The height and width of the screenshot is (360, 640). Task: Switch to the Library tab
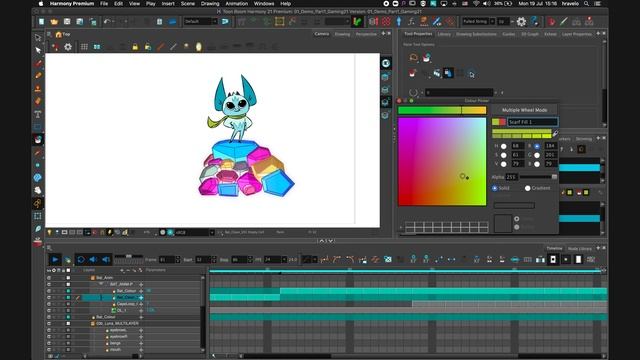point(444,34)
